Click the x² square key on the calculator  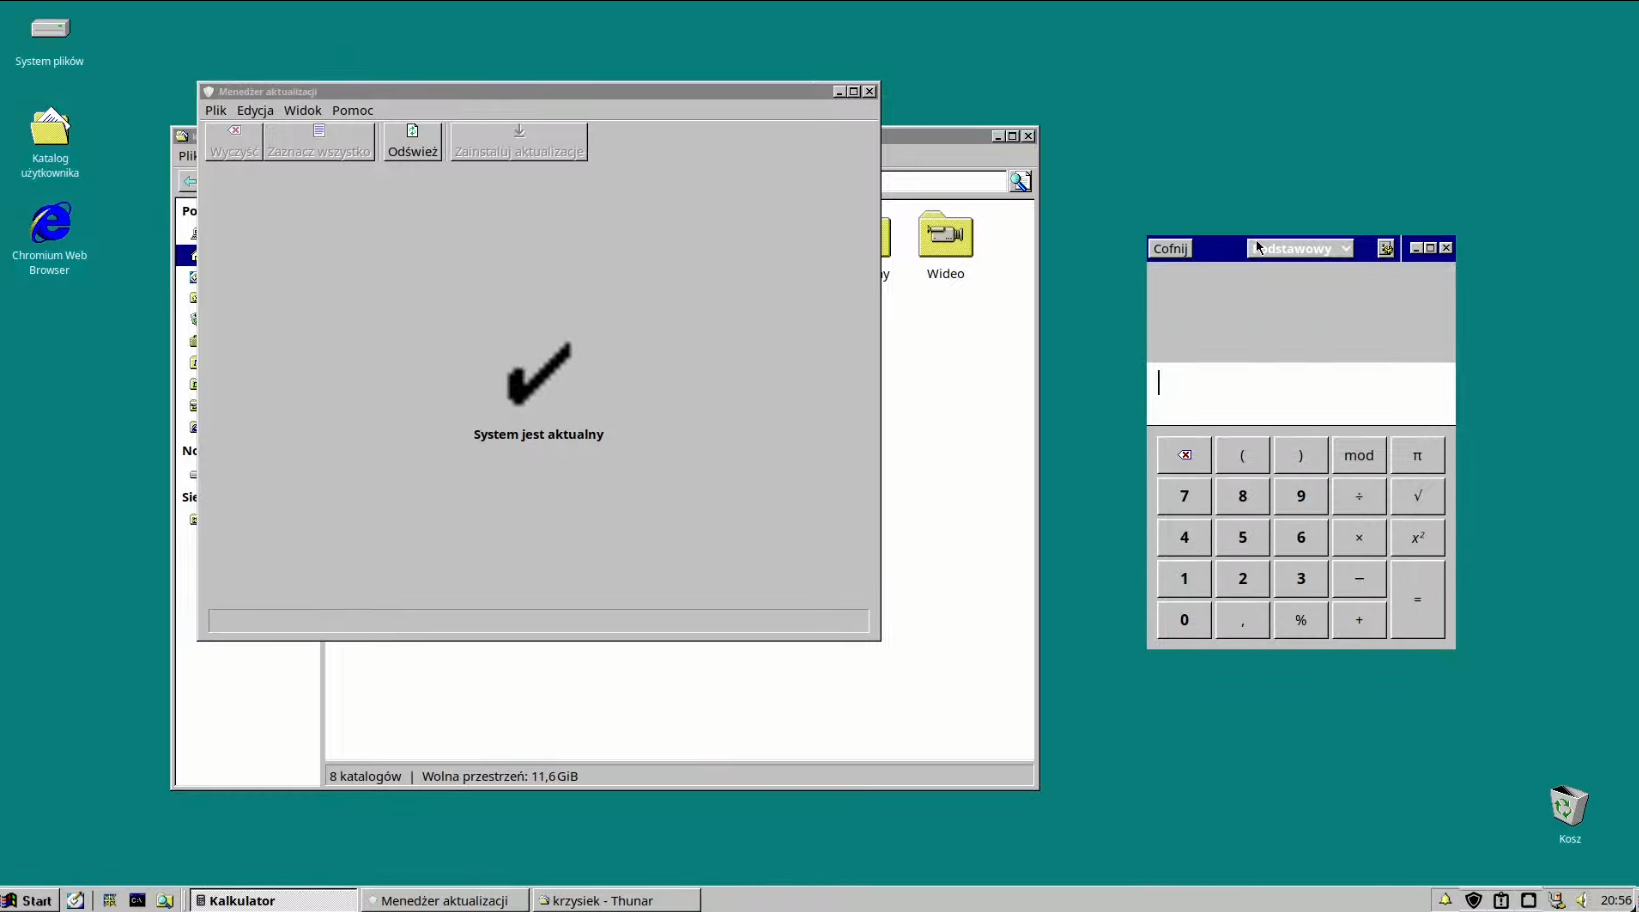pos(1417,537)
